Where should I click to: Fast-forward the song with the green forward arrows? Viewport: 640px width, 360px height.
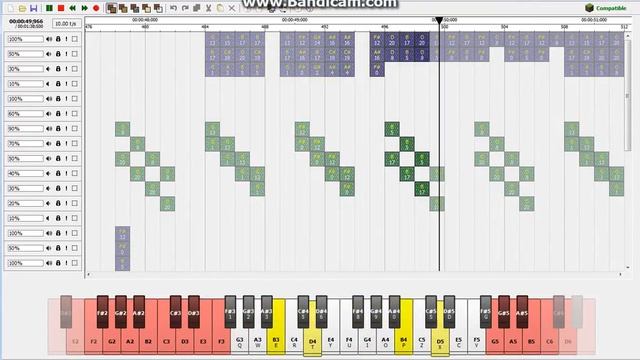click(x=84, y=8)
